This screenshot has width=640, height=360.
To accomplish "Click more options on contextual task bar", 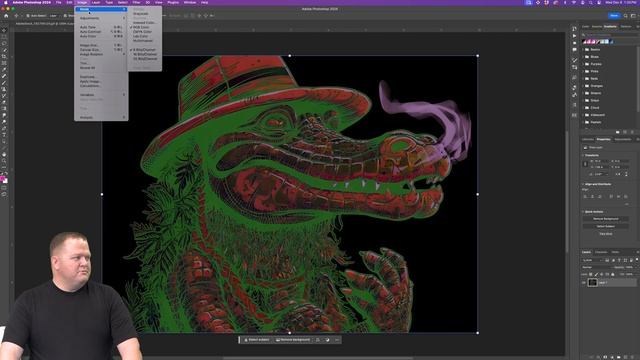I will pyautogui.click(x=337, y=340).
